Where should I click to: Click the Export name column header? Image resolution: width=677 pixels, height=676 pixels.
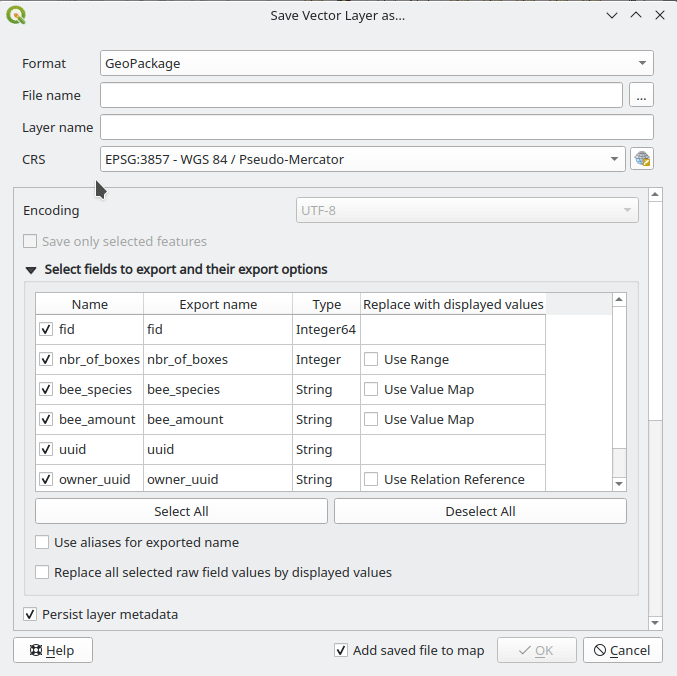[x=218, y=304]
